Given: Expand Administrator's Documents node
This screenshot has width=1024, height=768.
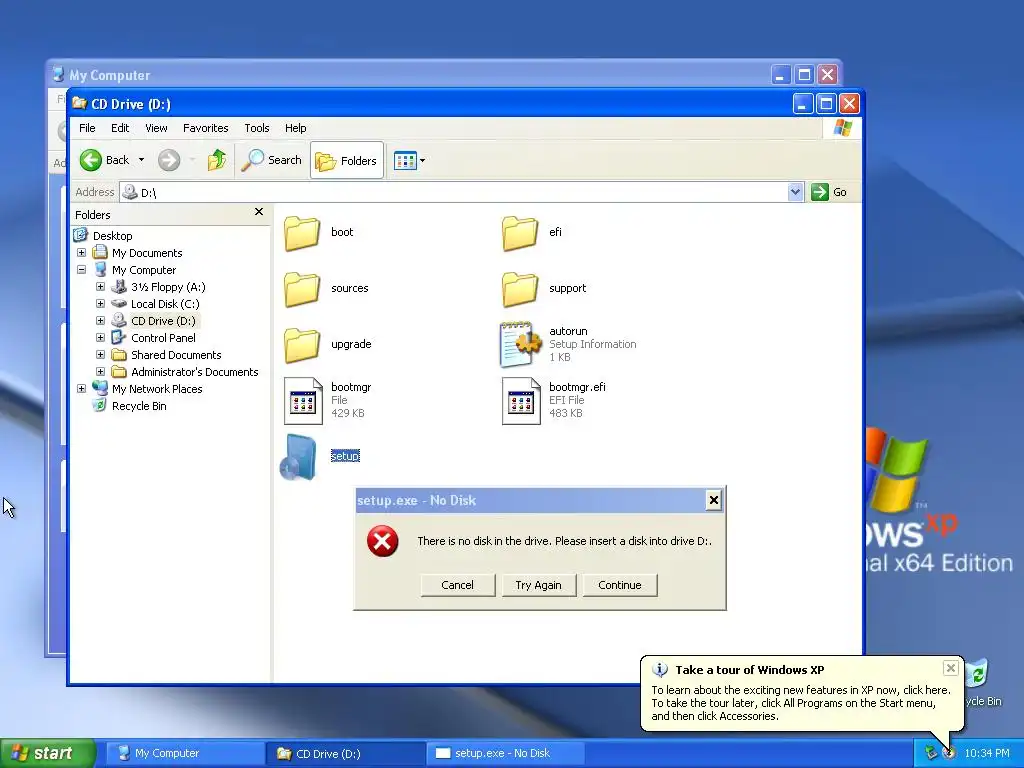Looking at the screenshot, I should coord(100,372).
